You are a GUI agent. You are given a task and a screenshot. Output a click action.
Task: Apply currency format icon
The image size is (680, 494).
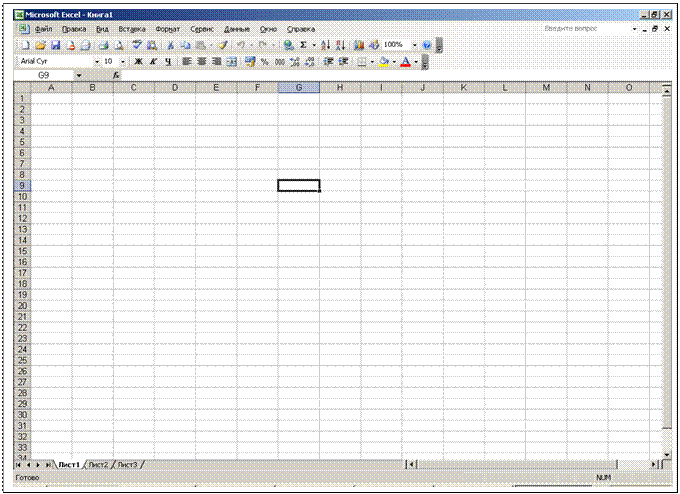coord(250,62)
